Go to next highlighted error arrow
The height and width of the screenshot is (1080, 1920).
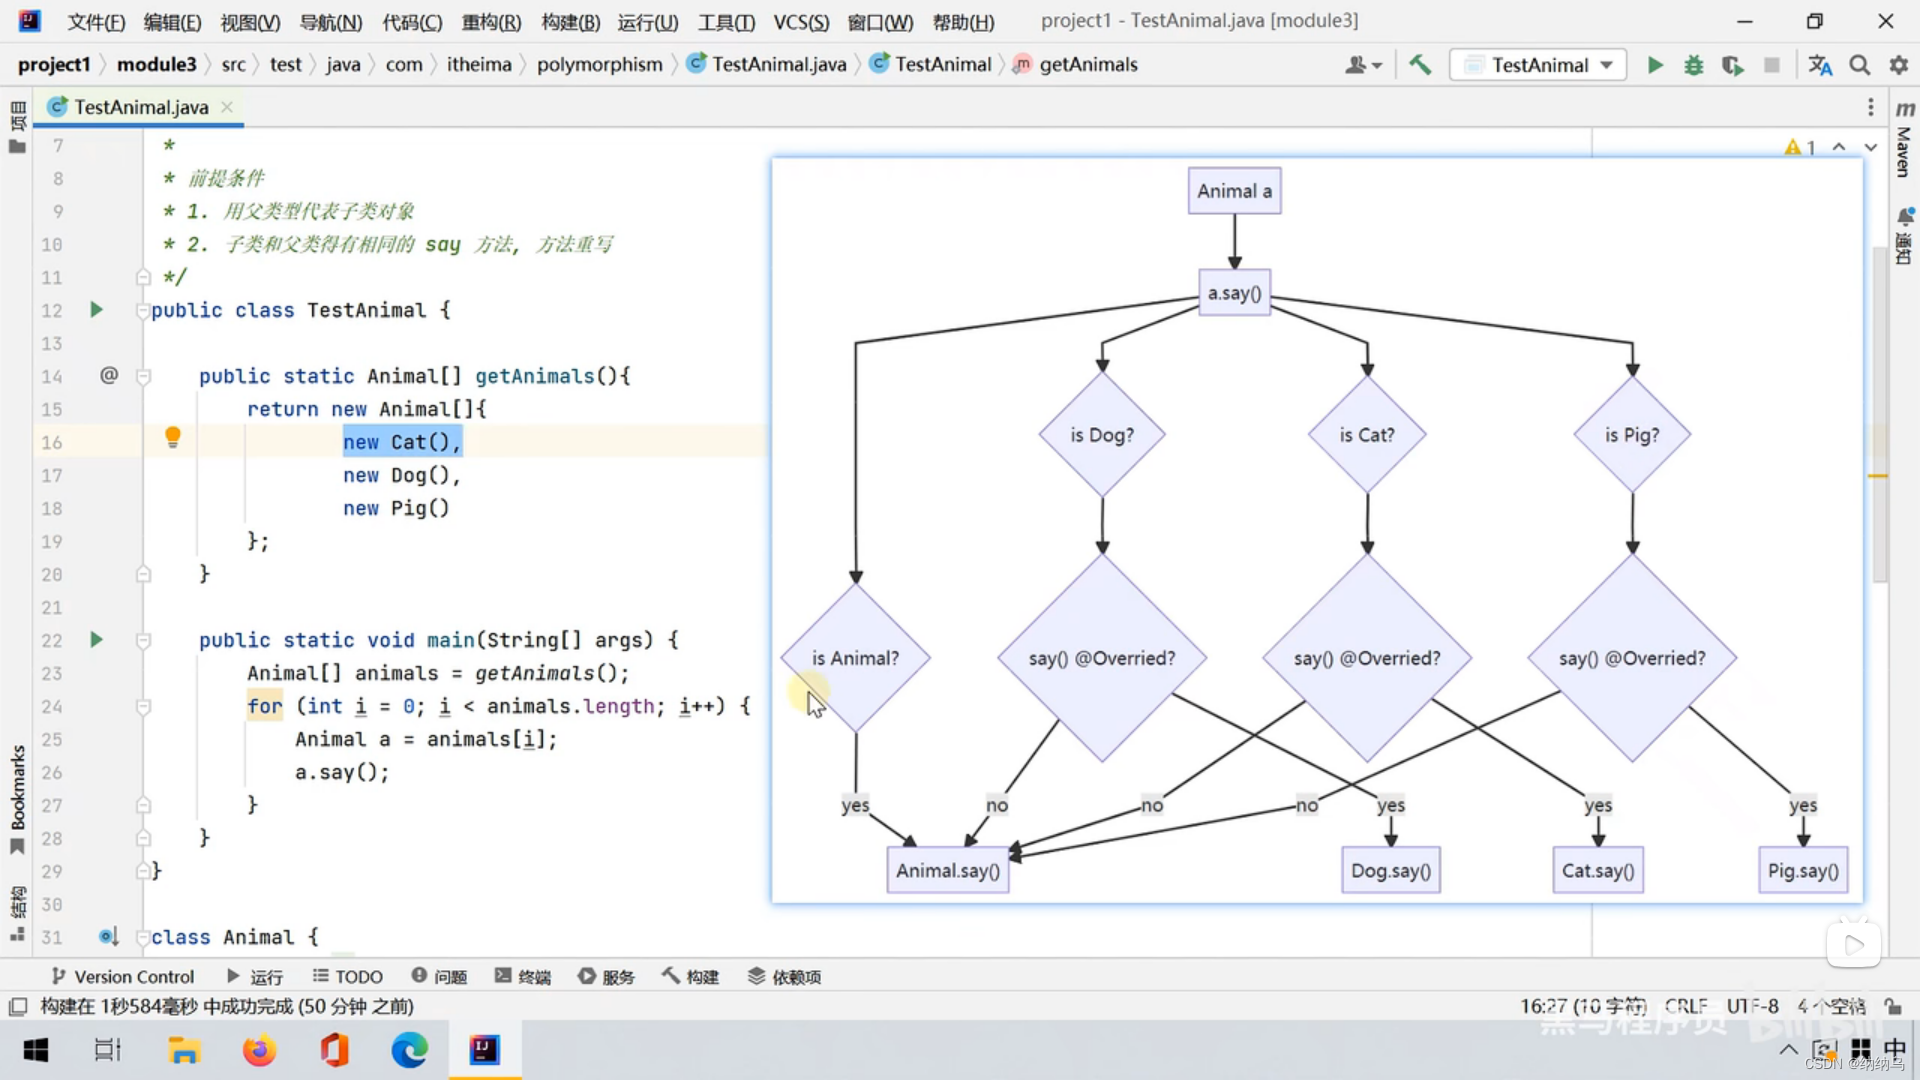tap(1871, 147)
